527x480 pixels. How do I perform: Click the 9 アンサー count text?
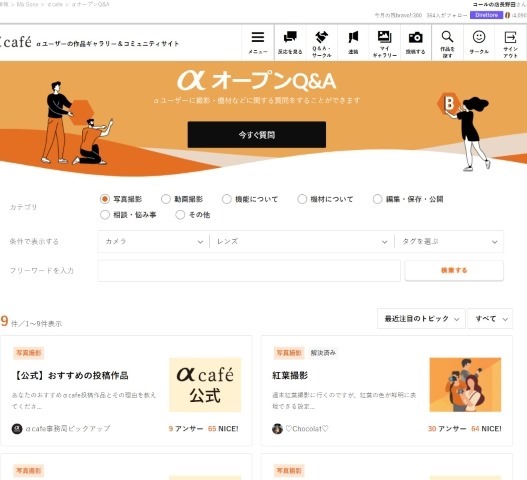point(186,429)
